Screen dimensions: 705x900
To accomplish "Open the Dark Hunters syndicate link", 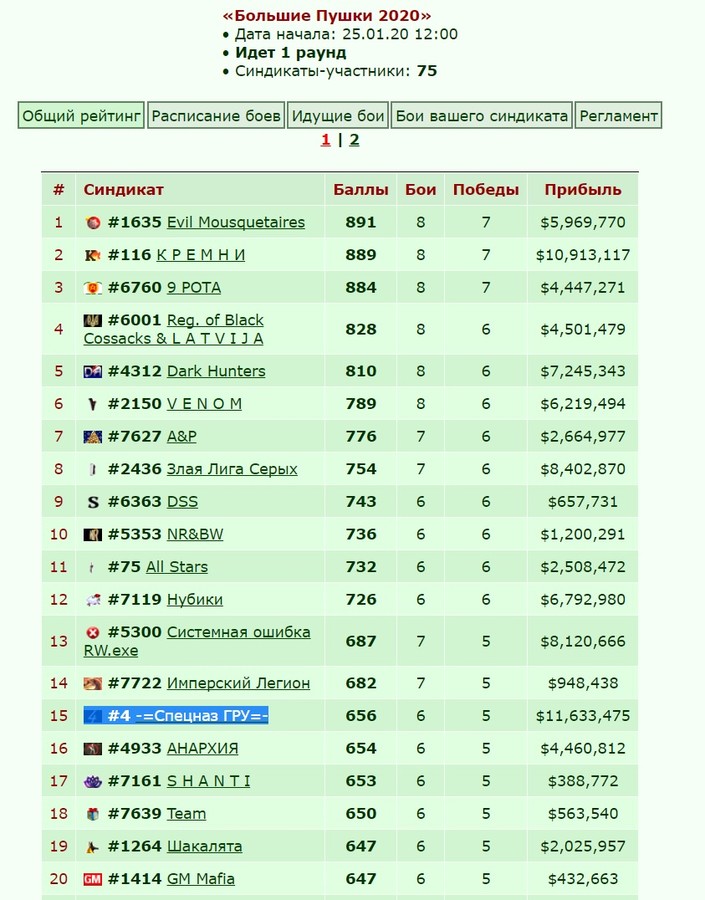I will (x=216, y=371).
